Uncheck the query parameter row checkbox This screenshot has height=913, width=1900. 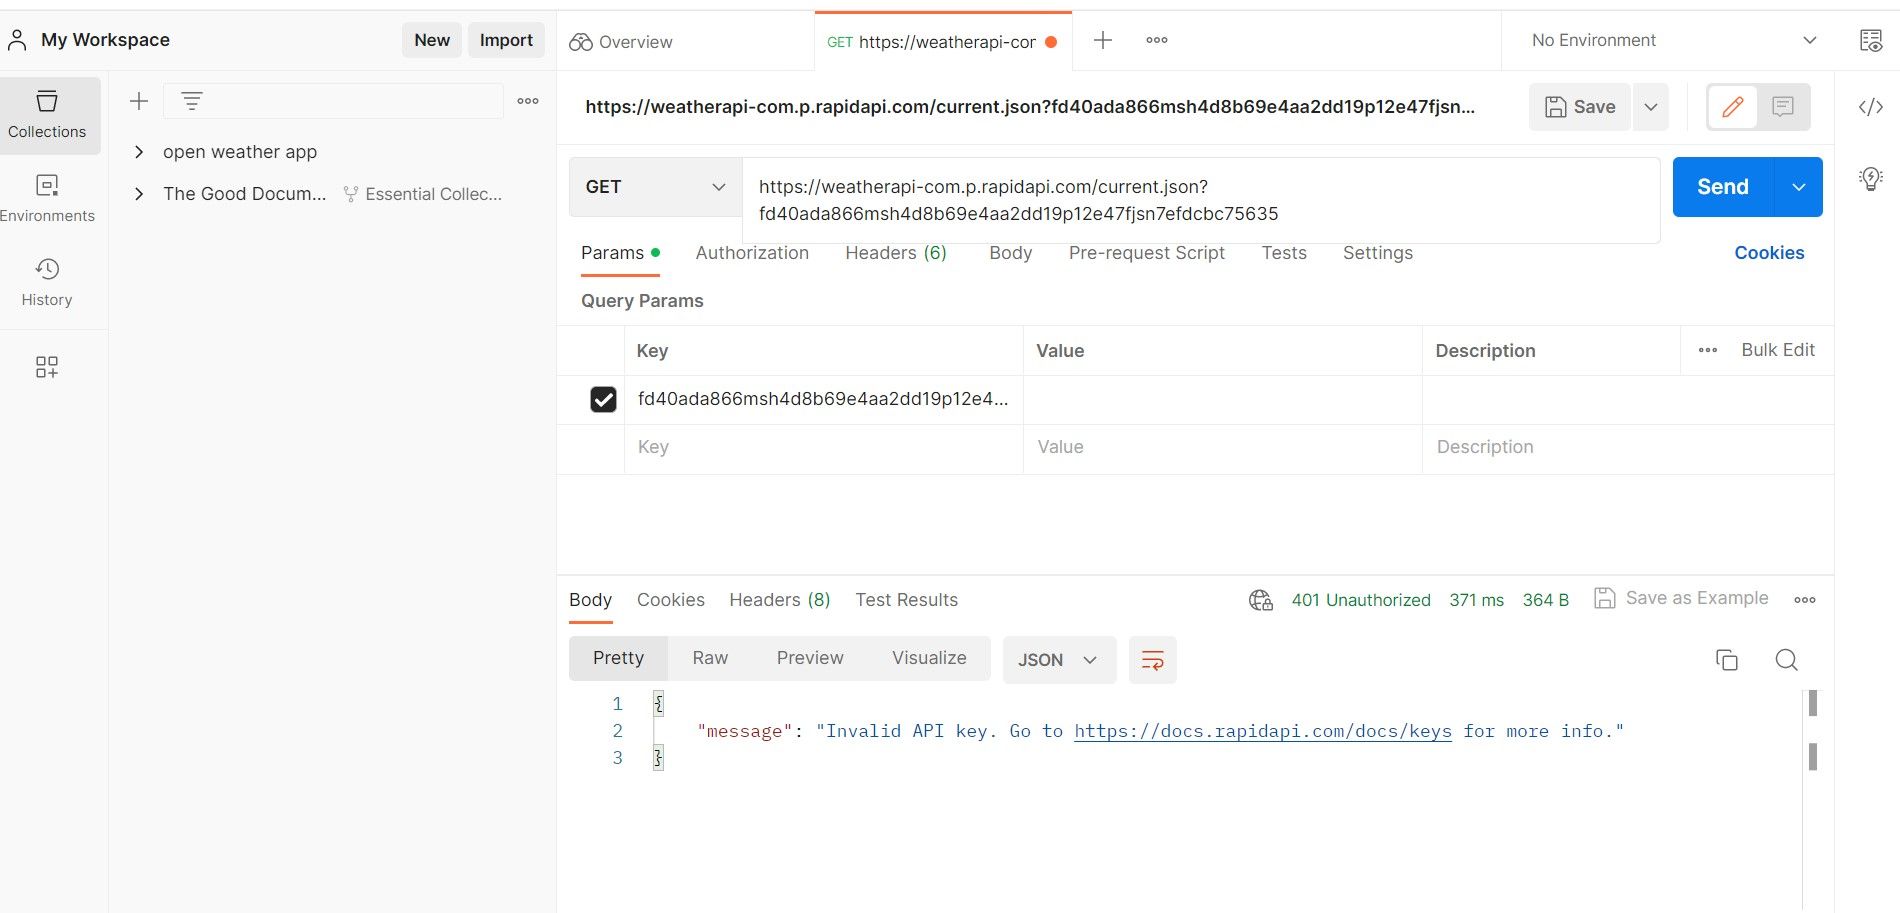click(603, 400)
